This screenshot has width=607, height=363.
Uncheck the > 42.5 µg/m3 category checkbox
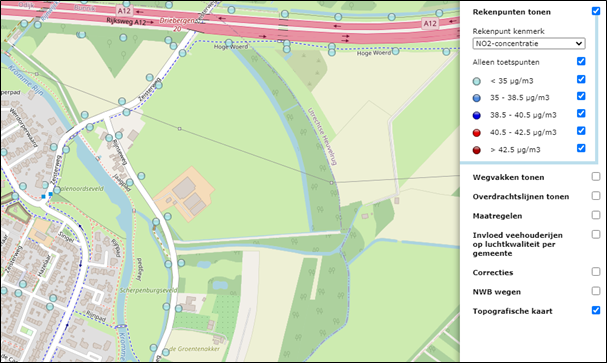coord(581,148)
